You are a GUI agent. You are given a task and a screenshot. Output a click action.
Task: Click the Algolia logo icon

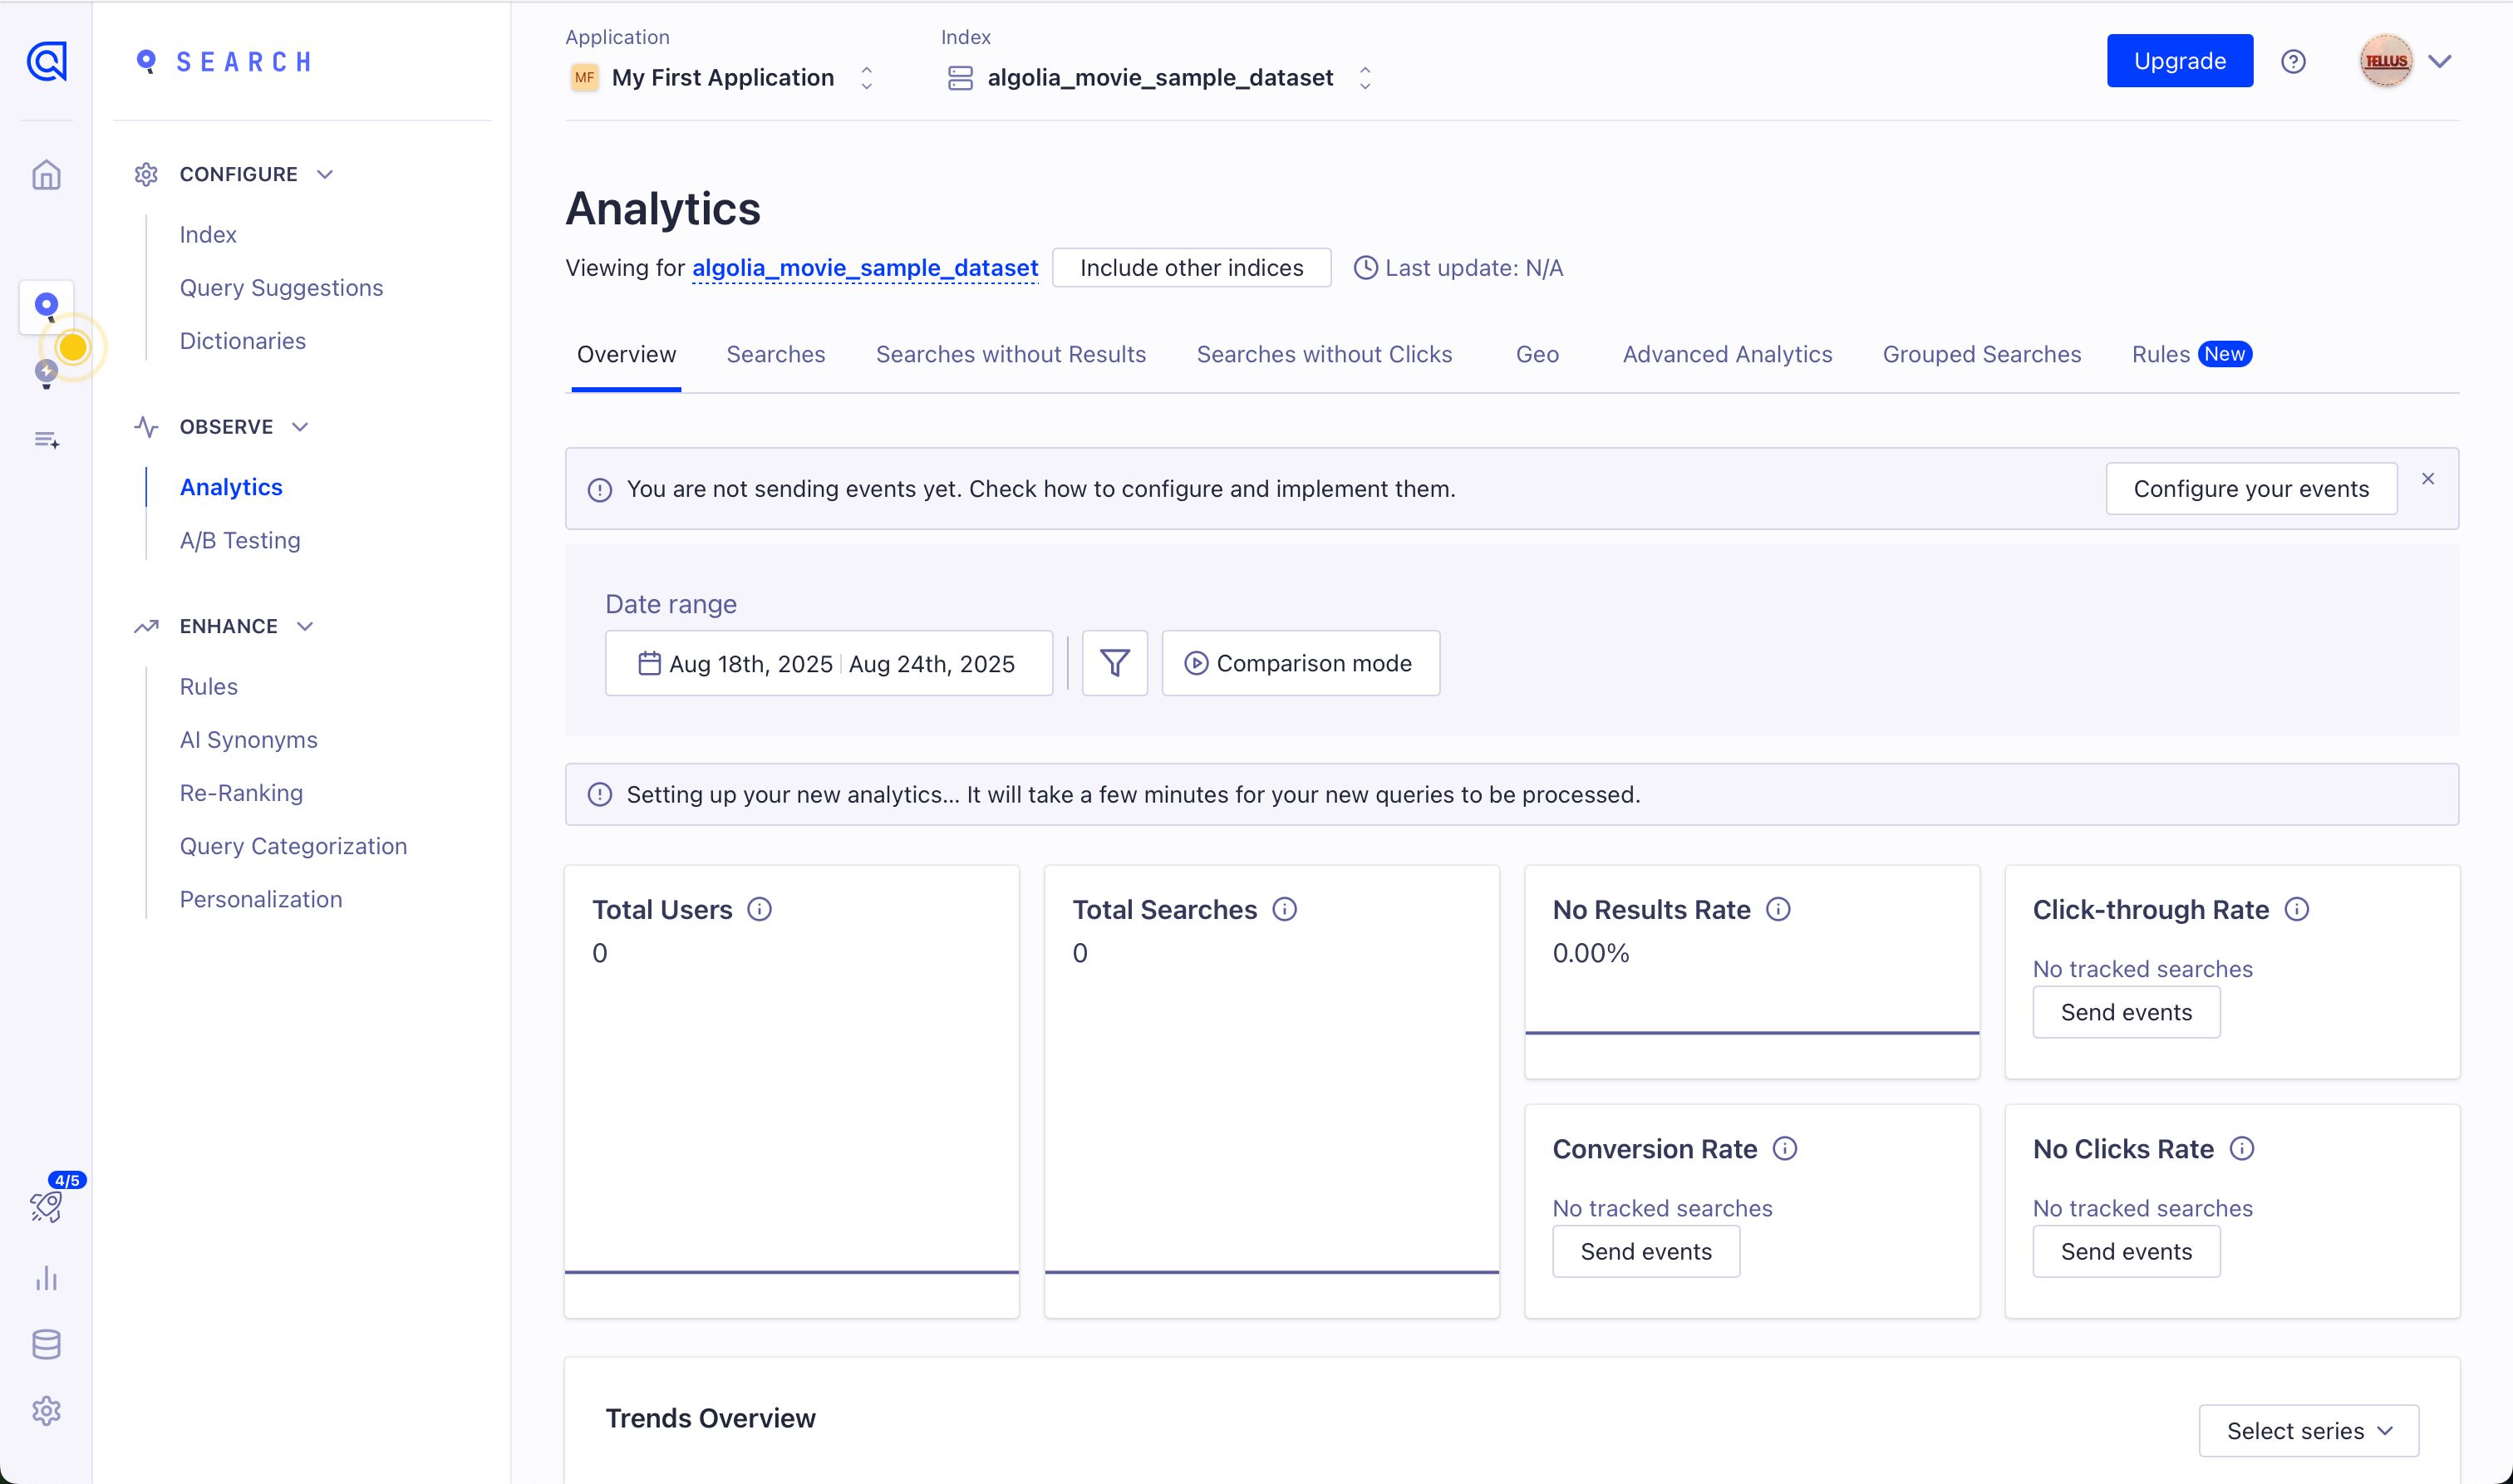tap(46, 62)
